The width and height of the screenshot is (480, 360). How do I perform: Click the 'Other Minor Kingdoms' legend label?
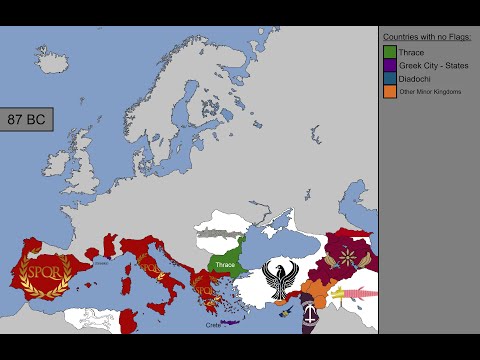pos(430,92)
